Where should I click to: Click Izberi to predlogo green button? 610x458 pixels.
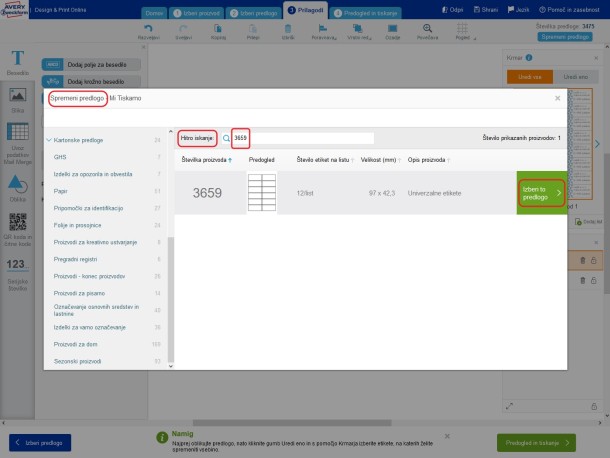tap(542, 193)
